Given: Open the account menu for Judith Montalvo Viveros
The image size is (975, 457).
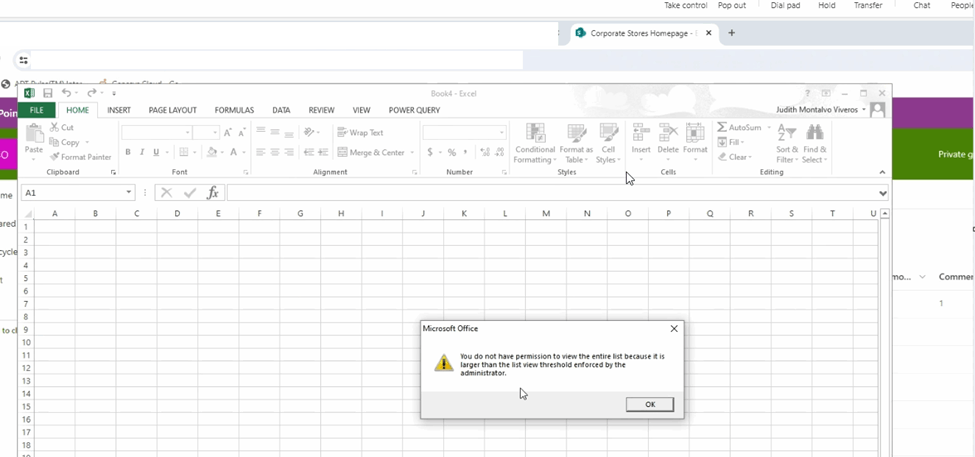Looking at the screenshot, I should pyautogui.click(x=821, y=110).
